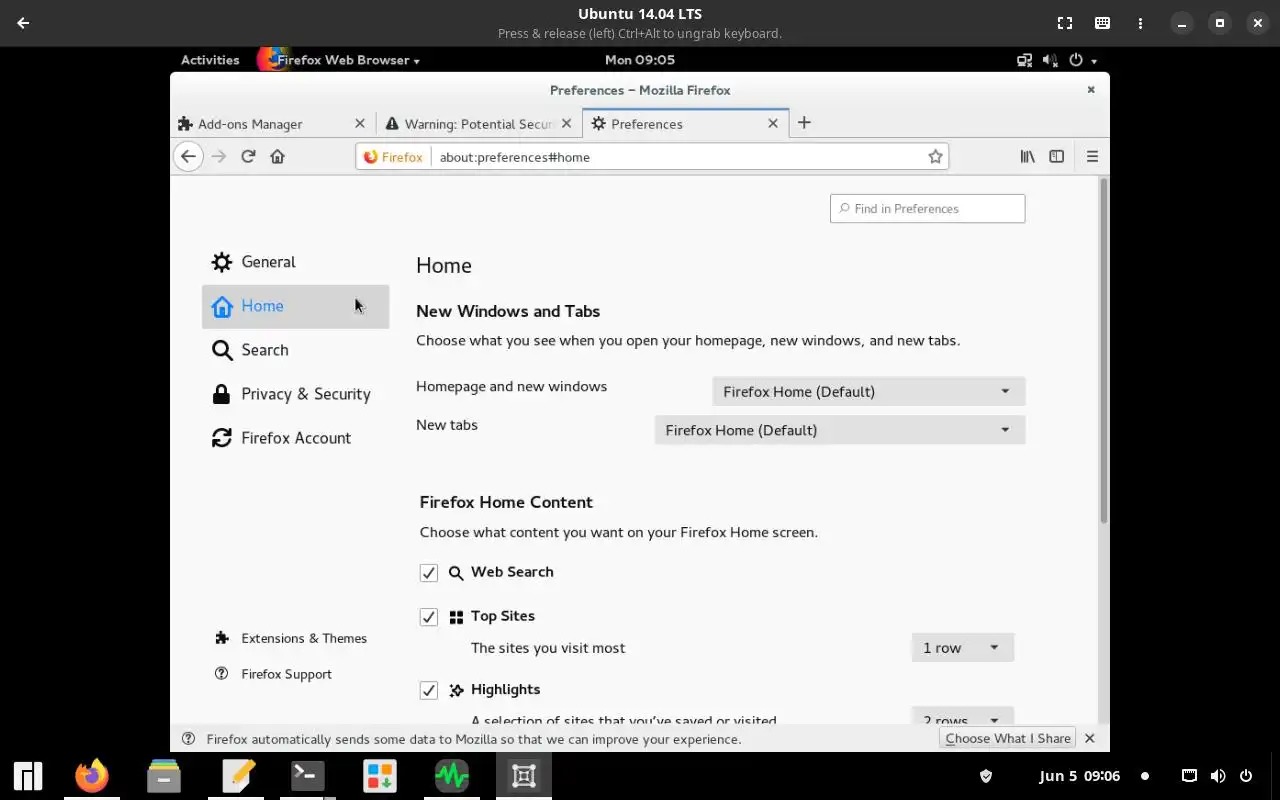Open the Library bookshelf icon

pos(1027,156)
